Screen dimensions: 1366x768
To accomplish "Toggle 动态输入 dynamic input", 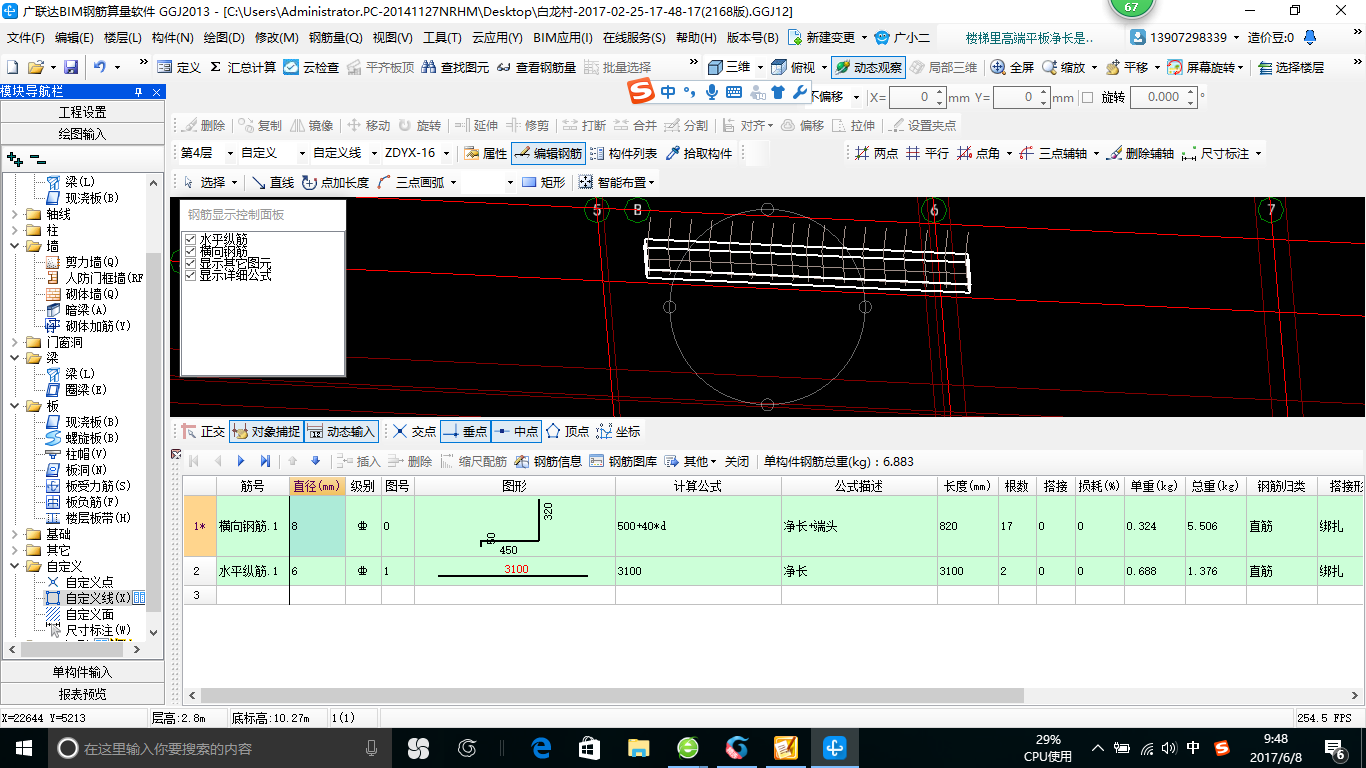I will (341, 431).
